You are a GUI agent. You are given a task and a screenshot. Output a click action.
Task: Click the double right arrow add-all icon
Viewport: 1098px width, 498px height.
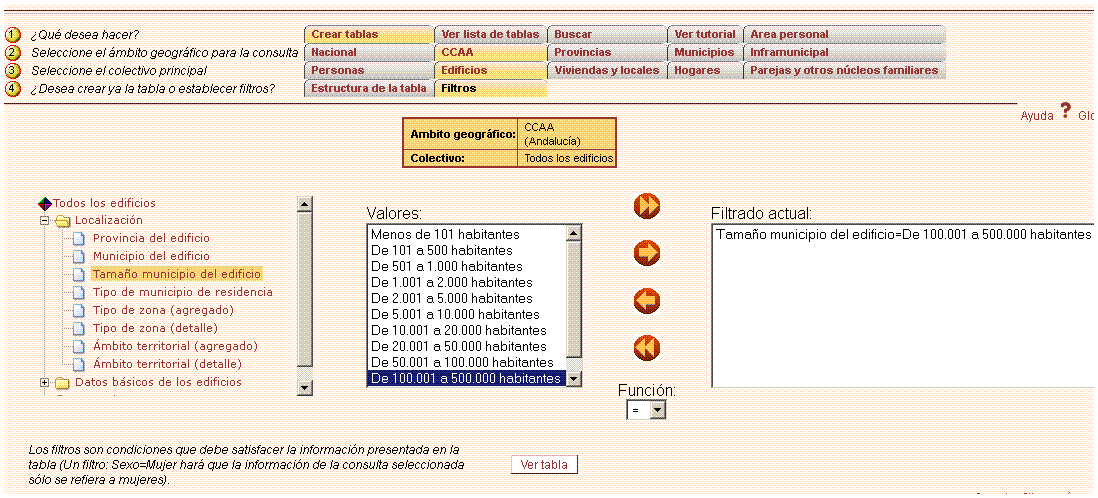(646, 206)
